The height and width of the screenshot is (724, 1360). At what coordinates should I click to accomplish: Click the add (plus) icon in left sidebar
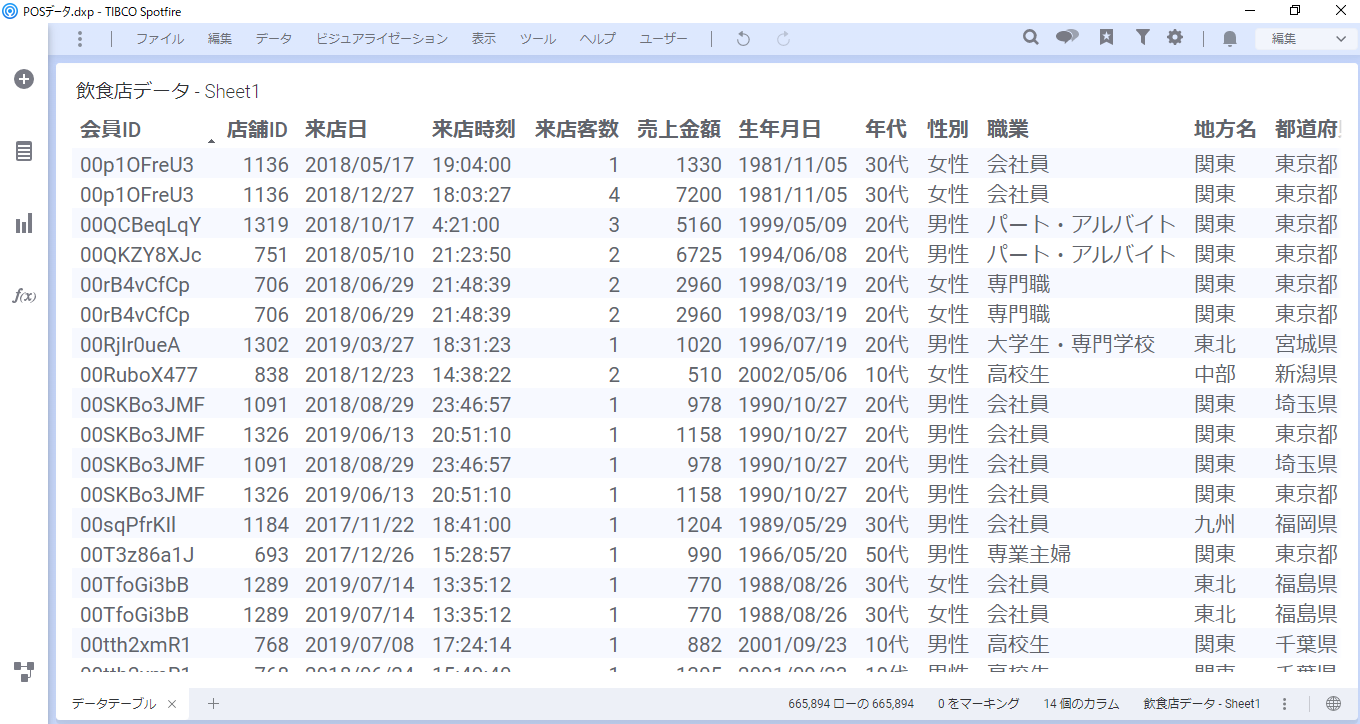(24, 79)
